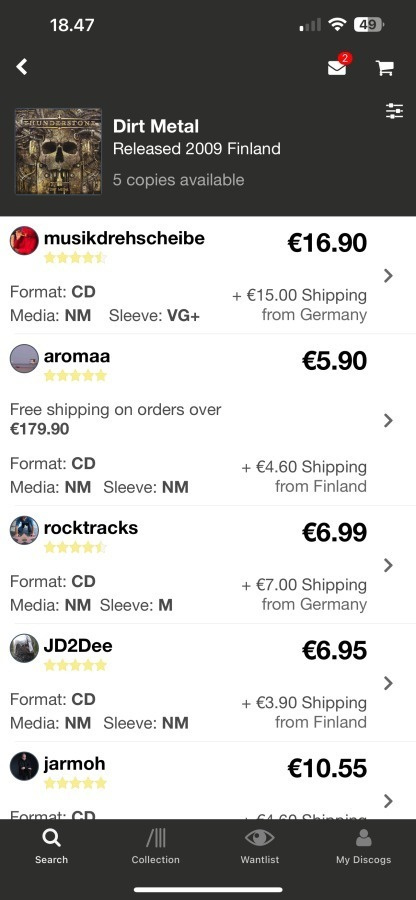This screenshot has width=416, height=900.
Task: Open the messages envelope icon
Action: 337,67
